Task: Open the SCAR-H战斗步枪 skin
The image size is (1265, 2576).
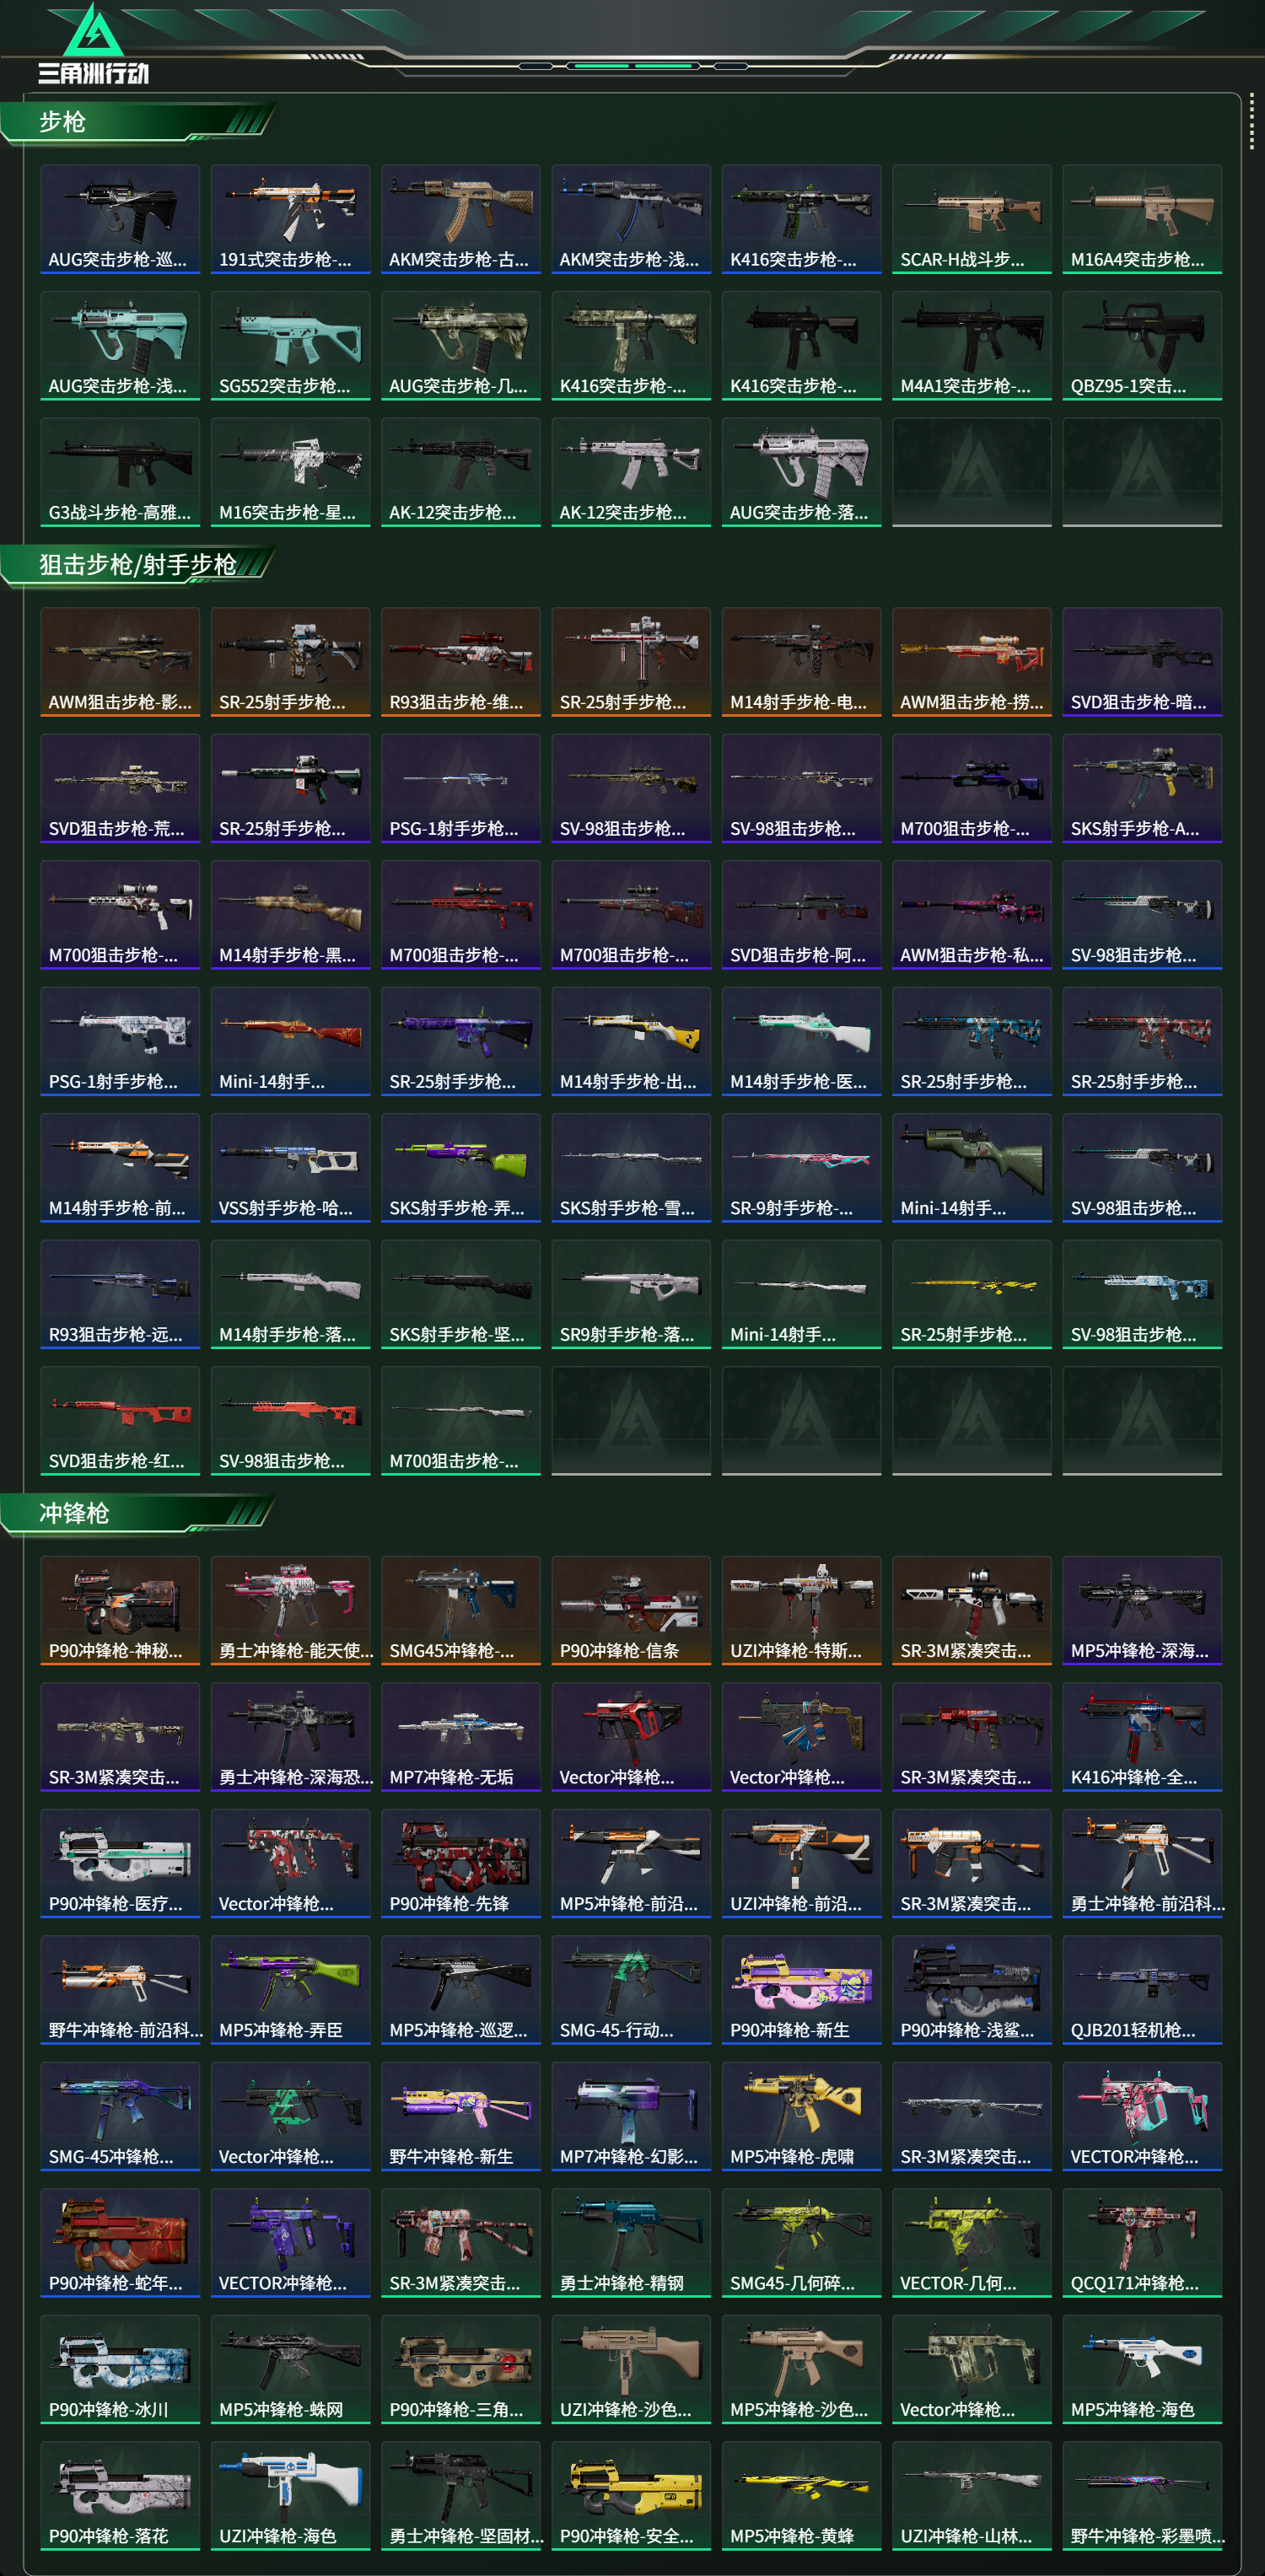Action: pyautogui.click(x=971, y=219)
